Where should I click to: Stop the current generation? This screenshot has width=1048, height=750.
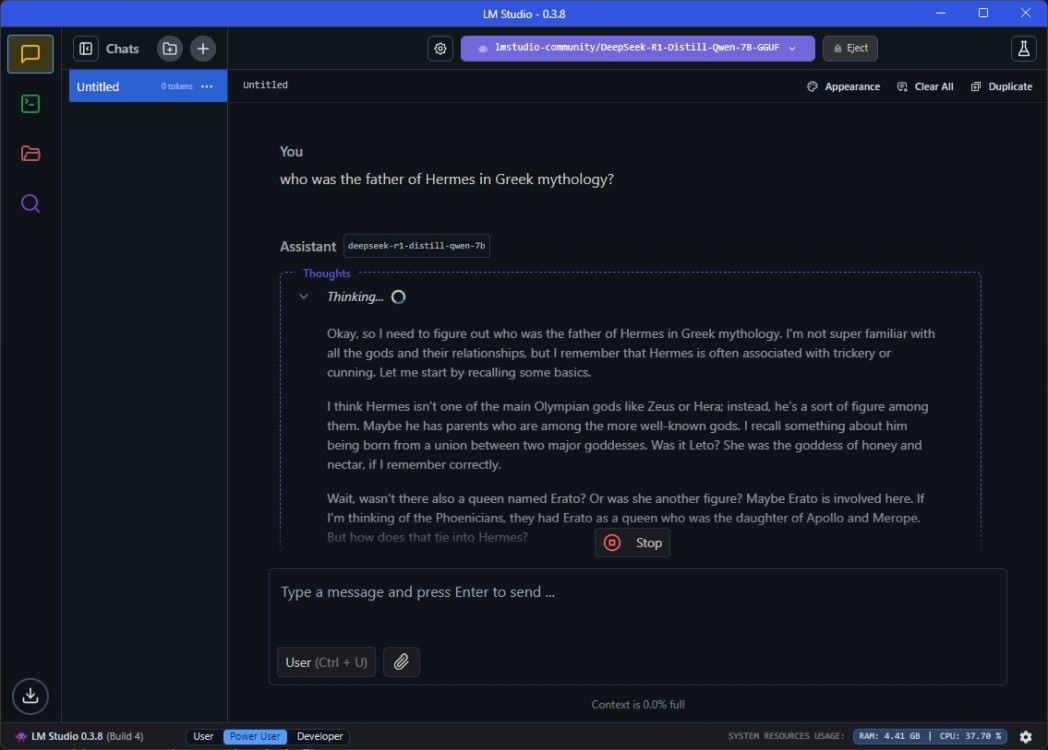[x=632, y=542]
